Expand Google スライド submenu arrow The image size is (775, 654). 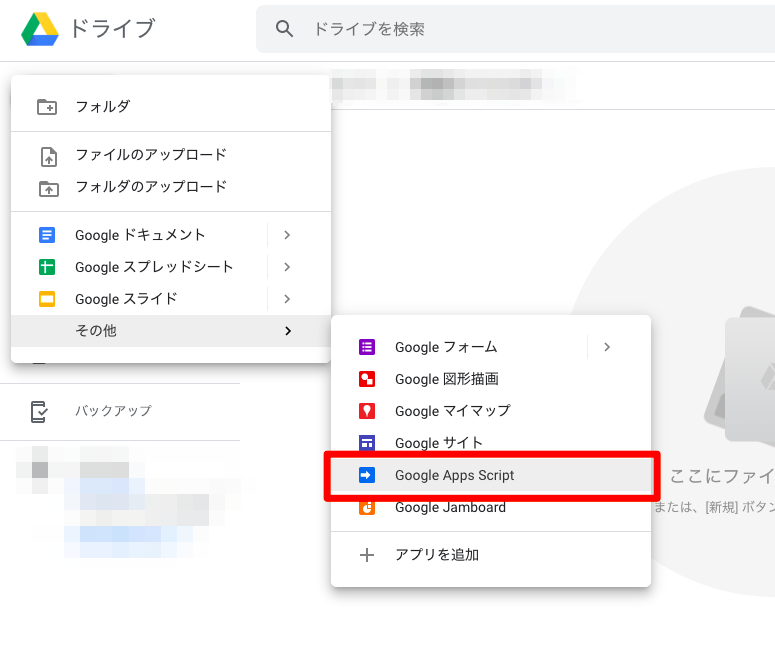(287, 299)
